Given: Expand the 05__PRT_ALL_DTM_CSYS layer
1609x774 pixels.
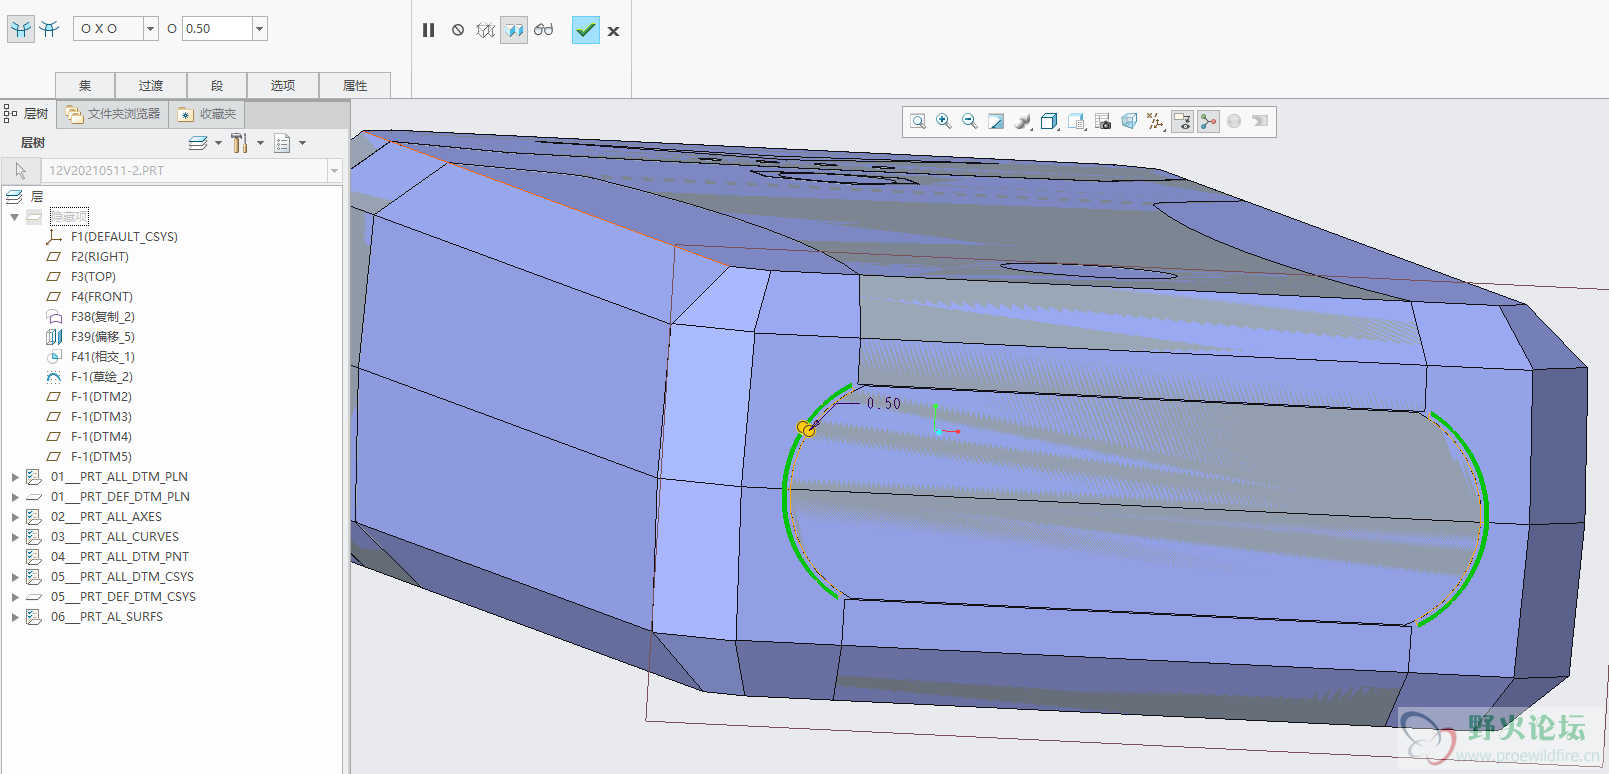Looking at the screenshot, I should (x=15, y=577).
